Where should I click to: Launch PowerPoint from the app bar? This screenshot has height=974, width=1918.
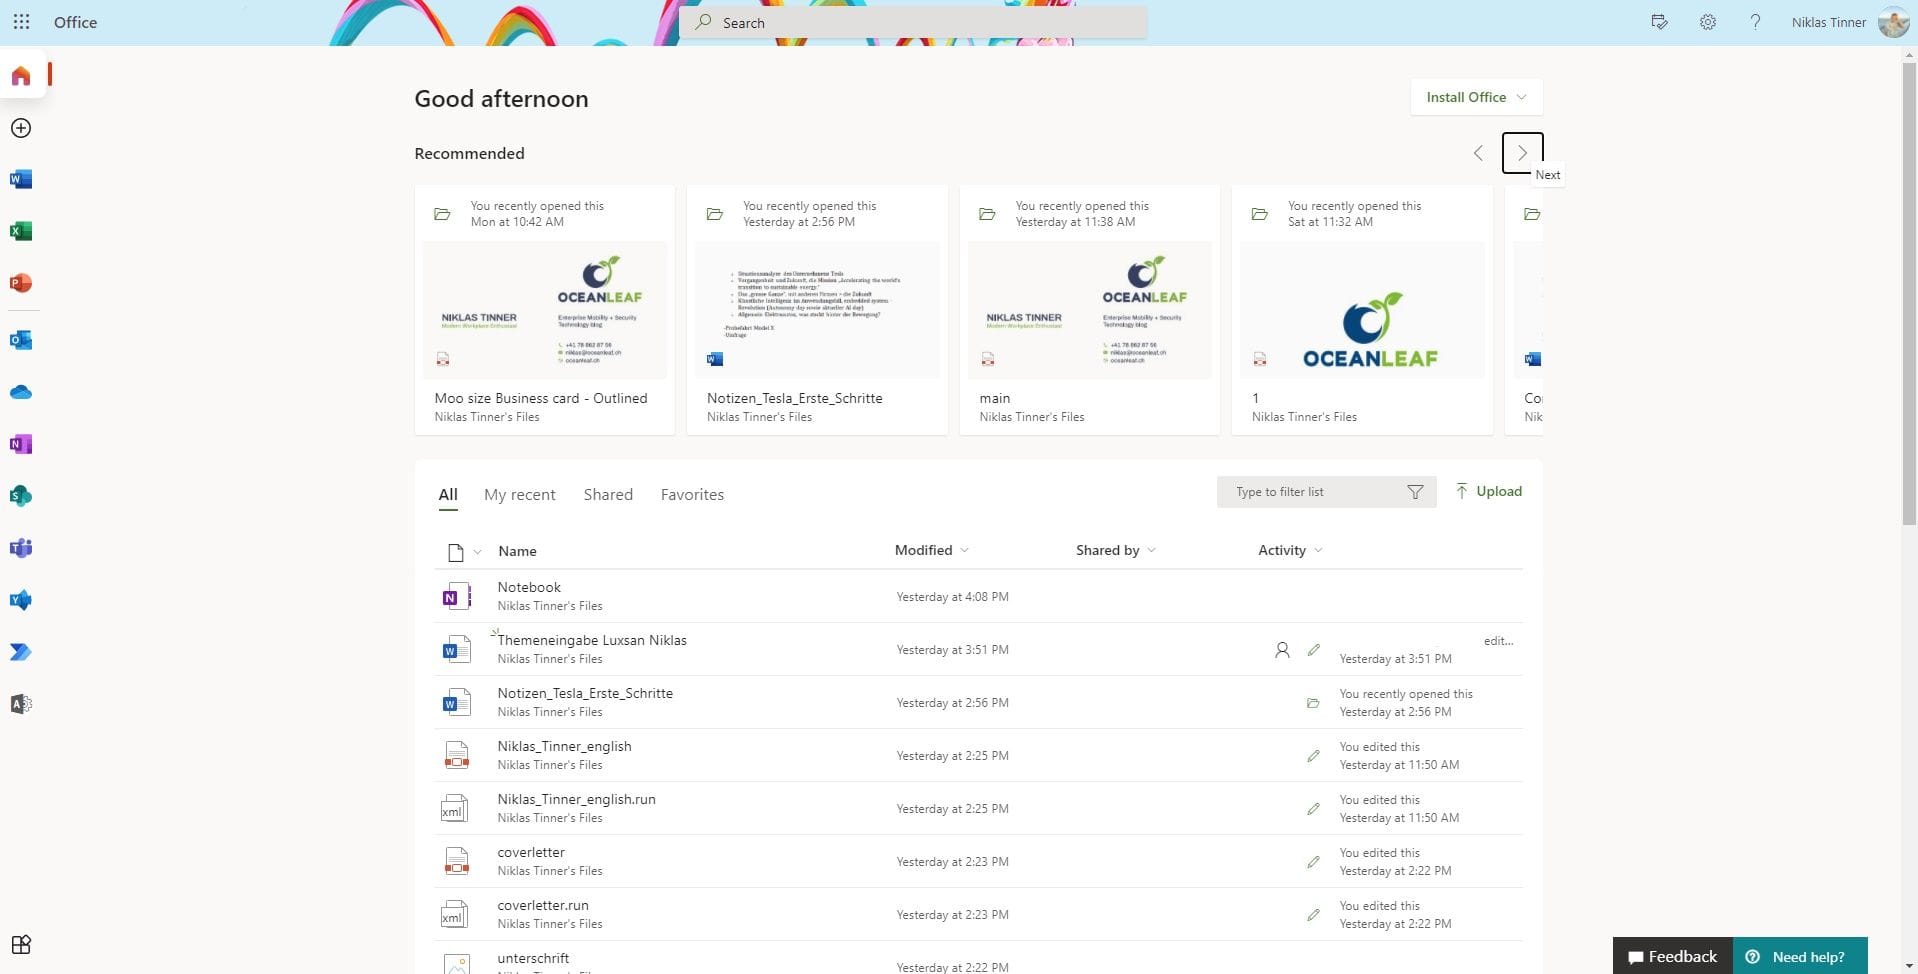[x=21, y=283]
